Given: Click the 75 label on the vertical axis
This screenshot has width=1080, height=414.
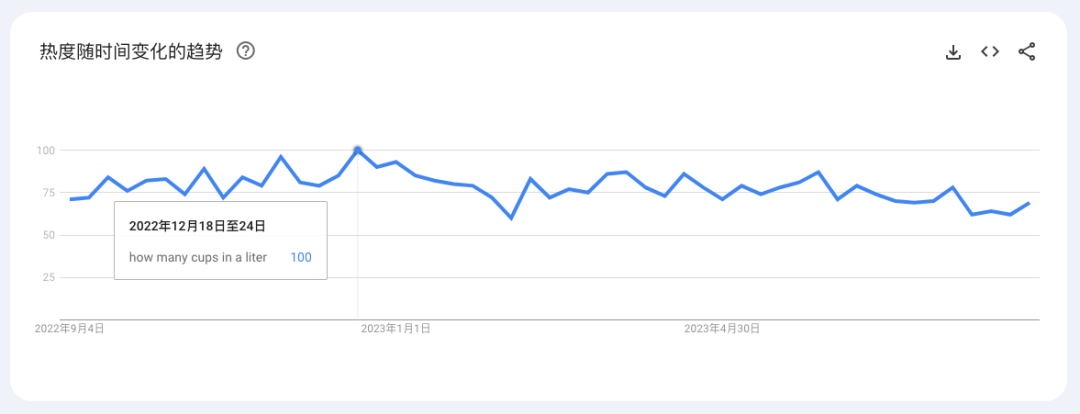Looking at the screenshot, I should [x=47, y=193].
